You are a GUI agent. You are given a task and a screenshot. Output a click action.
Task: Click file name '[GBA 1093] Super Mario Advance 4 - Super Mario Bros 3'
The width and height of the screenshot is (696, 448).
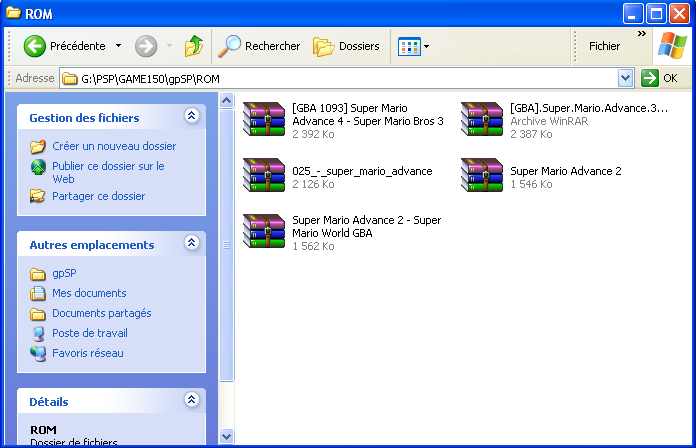click(x=368, y=115)
